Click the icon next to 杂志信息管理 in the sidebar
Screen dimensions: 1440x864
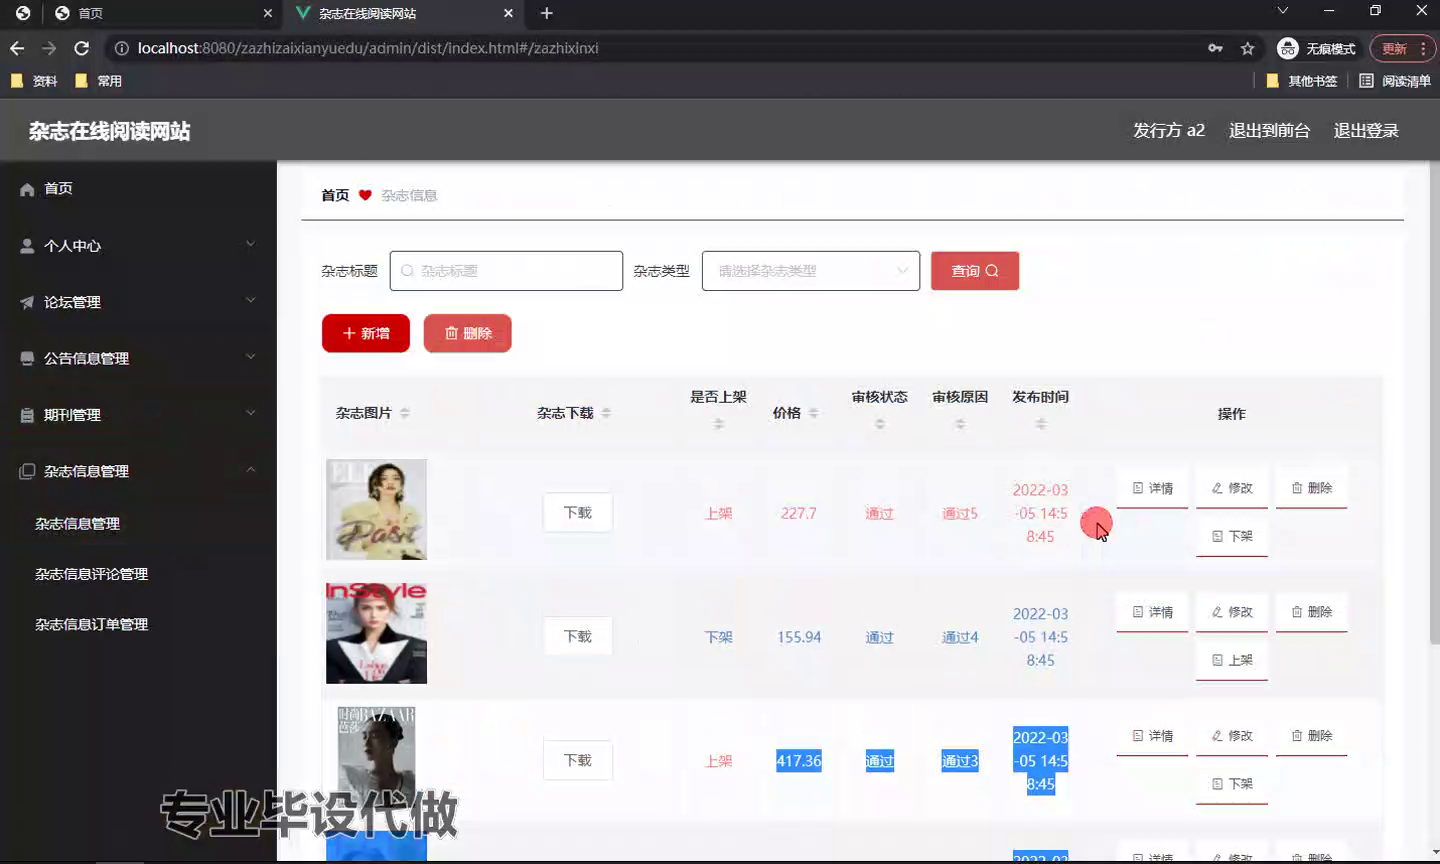pos(27,471)
